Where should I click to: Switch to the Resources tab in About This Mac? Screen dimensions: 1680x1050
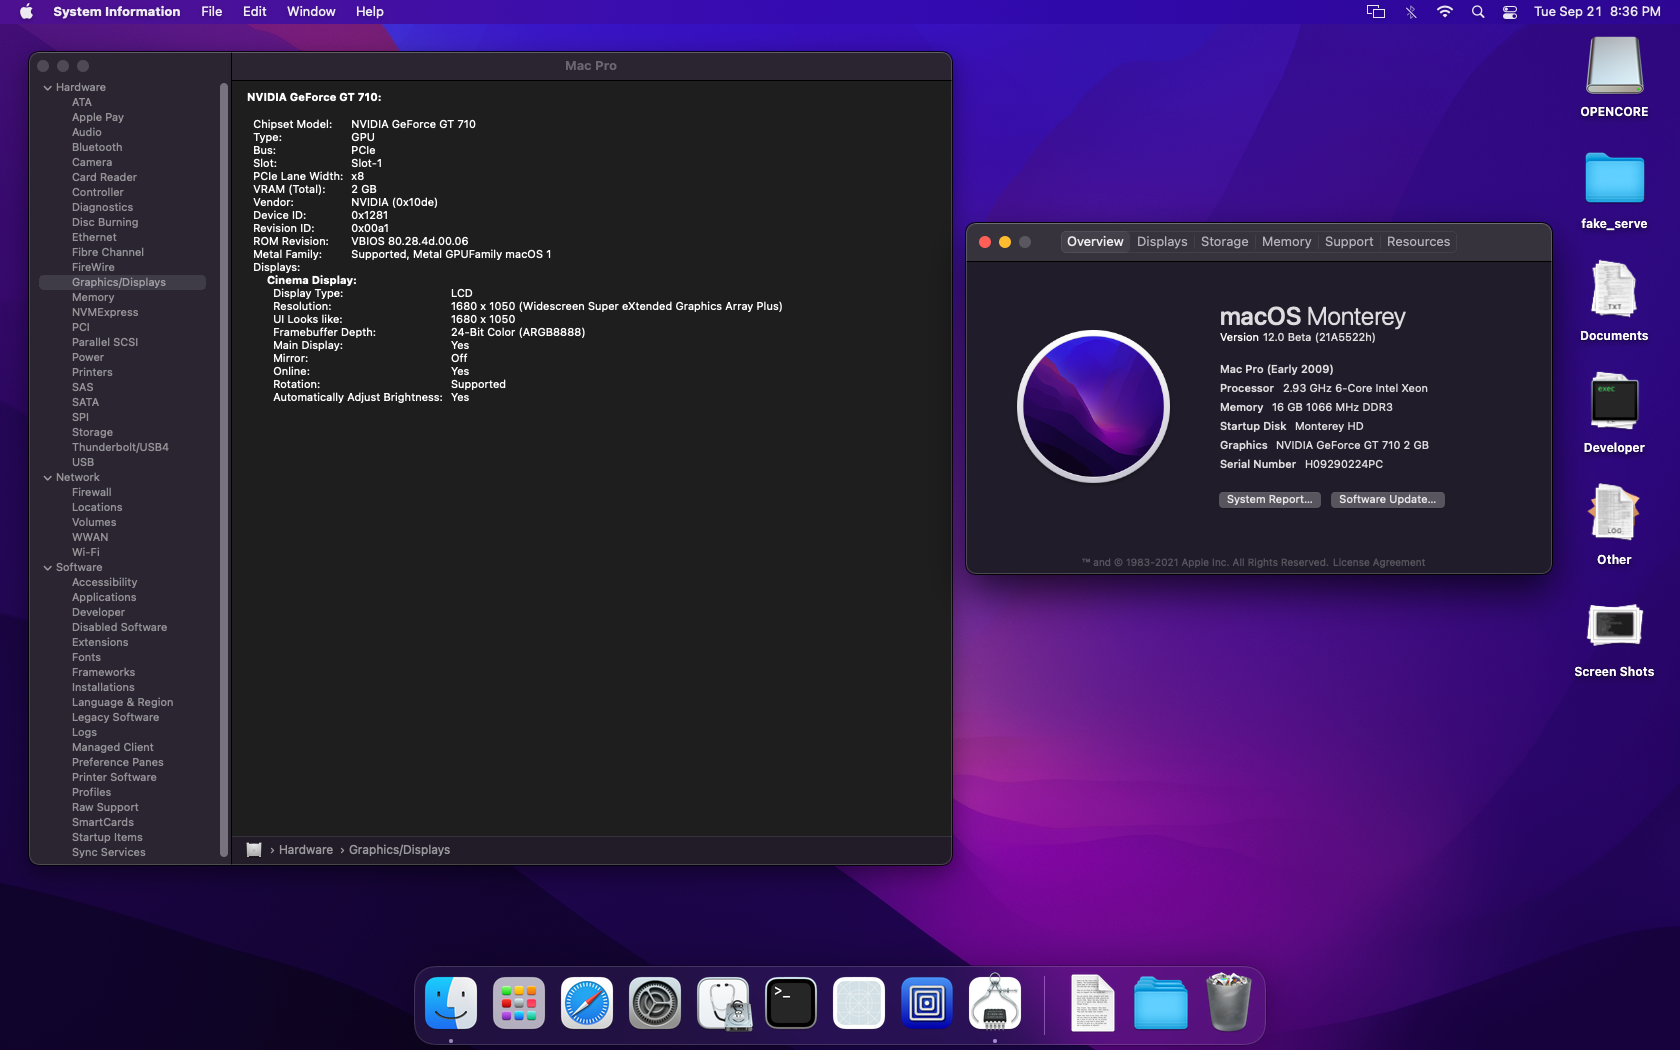1418,241
